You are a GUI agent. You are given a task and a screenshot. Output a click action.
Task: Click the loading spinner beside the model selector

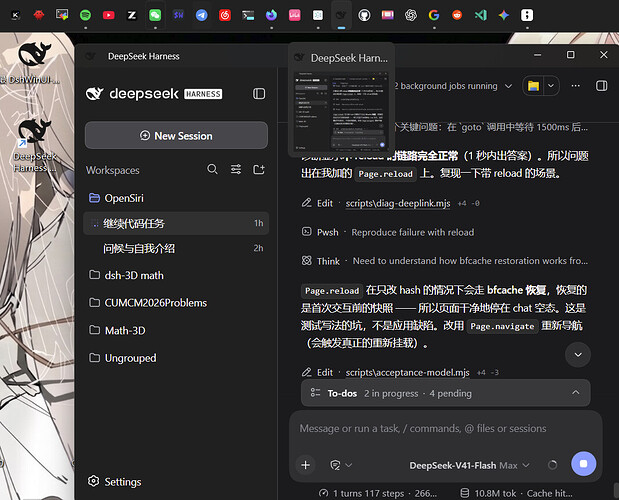(x=553, y=465)
